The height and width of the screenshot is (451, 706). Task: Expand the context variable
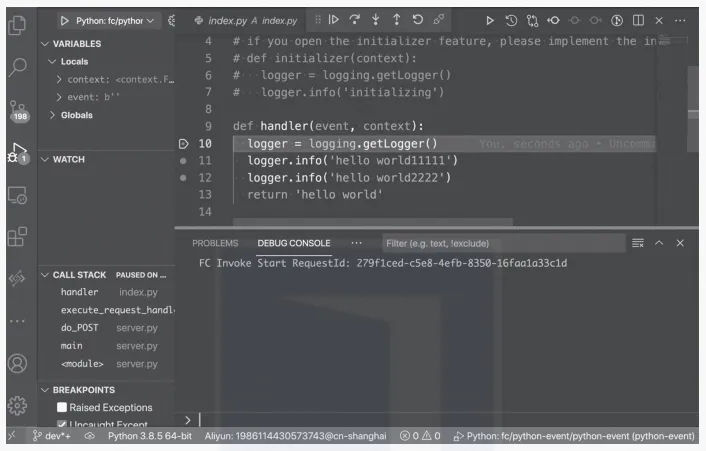[x=59, y=79]
